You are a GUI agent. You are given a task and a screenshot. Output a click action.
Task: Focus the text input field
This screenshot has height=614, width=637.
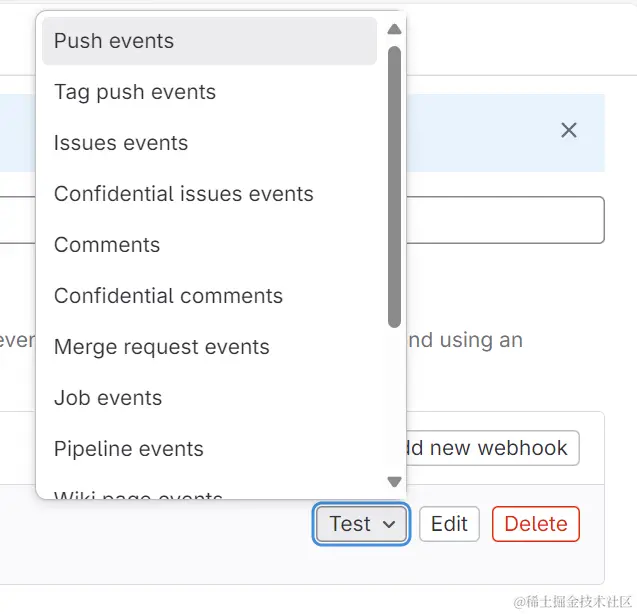click(505, 220)
